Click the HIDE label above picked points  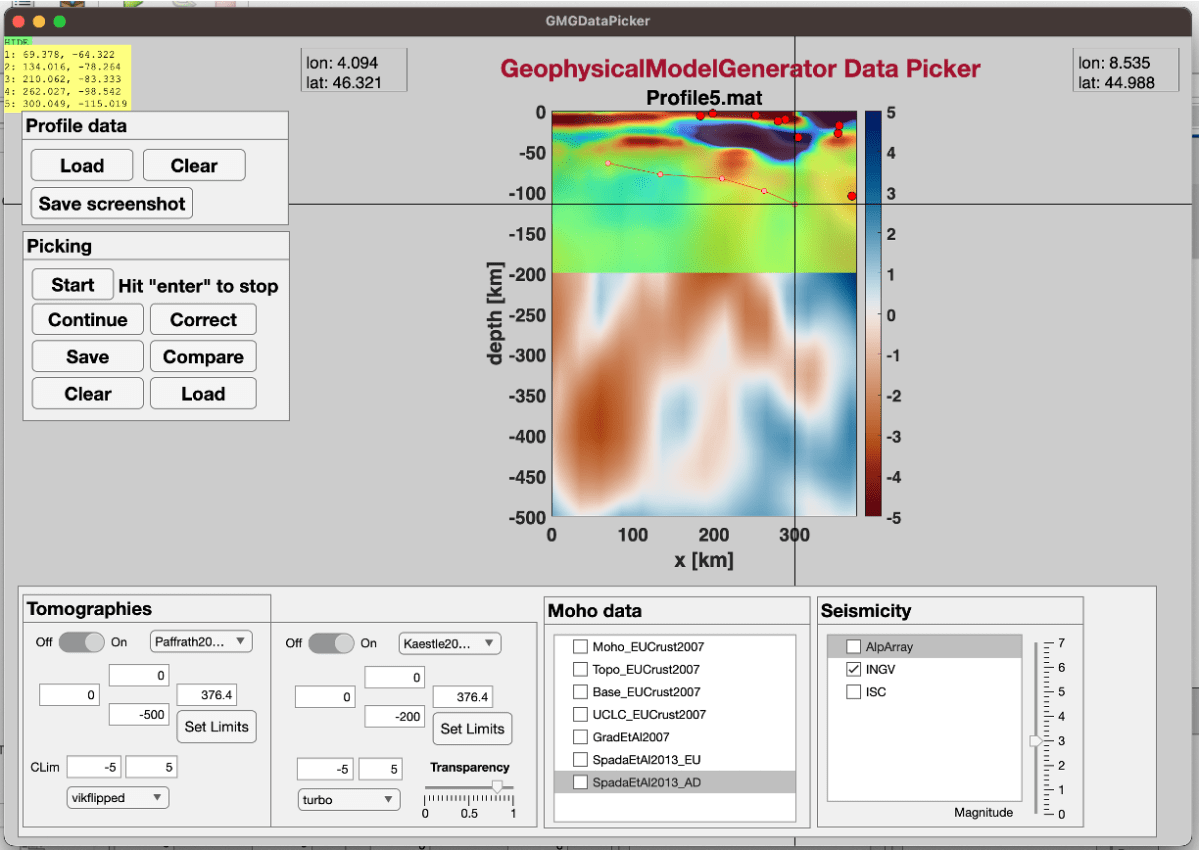(x=16, y=41)
